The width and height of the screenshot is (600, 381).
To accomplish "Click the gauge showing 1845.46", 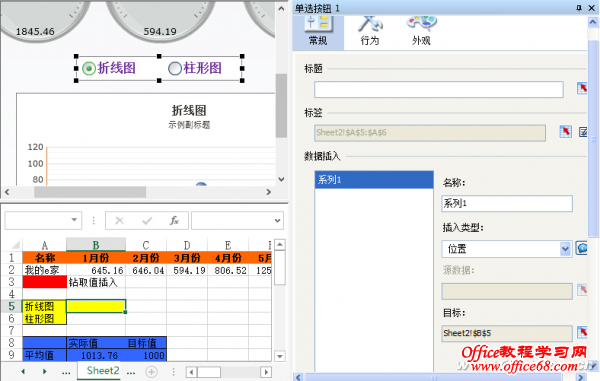I will pos(42,21).
